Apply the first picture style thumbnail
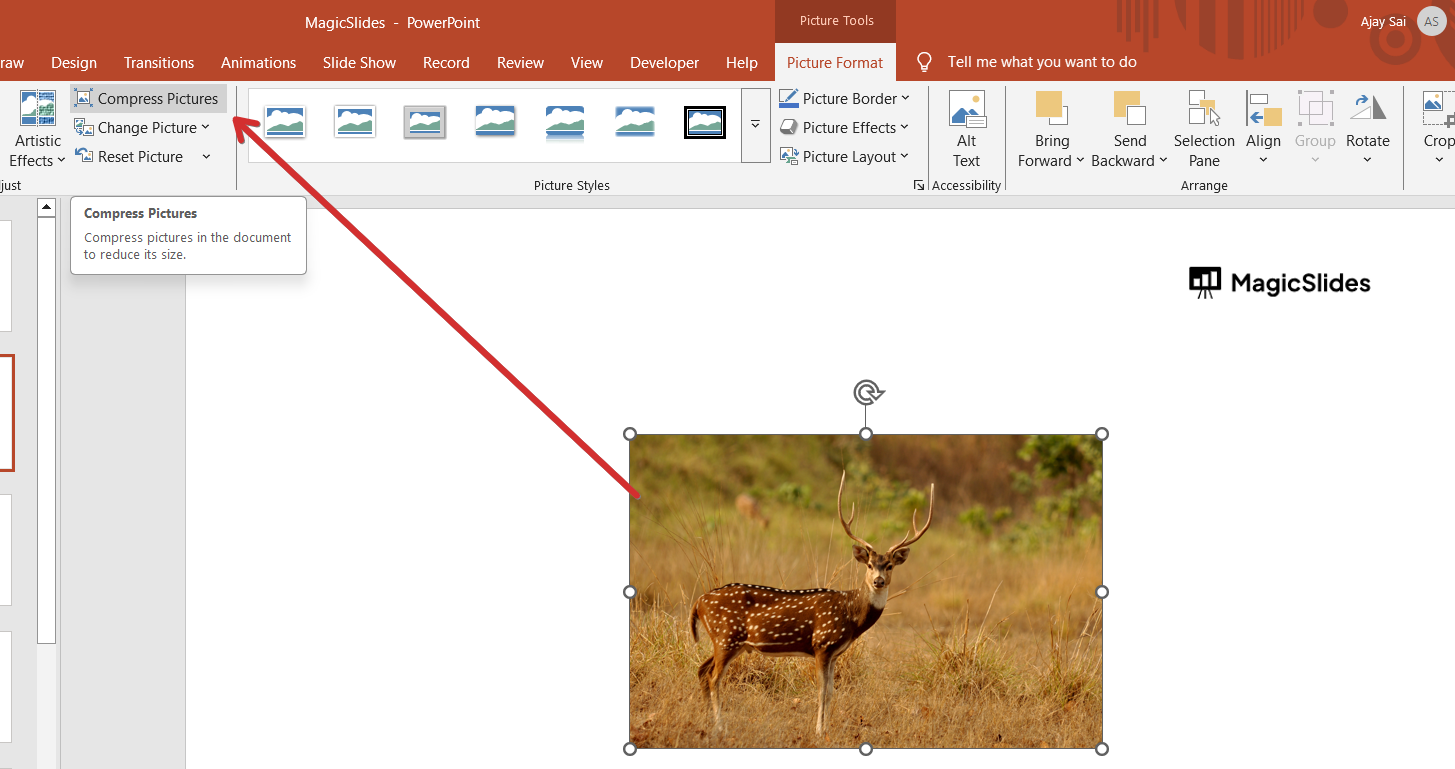The image size is (1455, 769). pyautogui.click(x=285, y=123)
